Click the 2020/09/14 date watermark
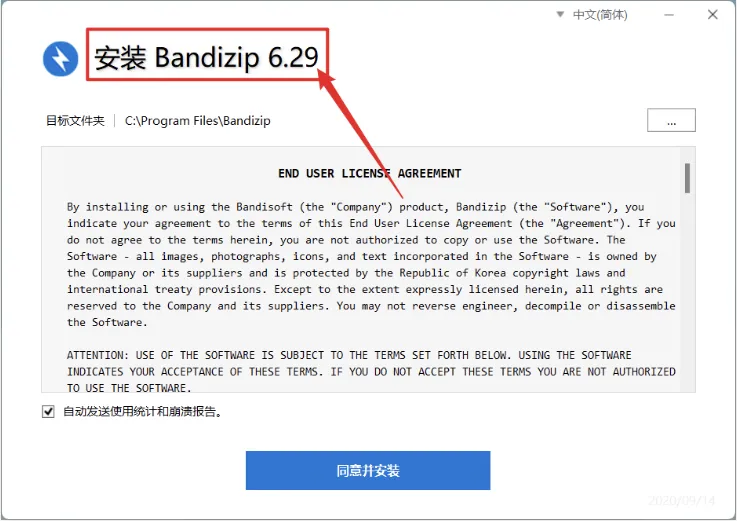This screenshot has width=737, height=521. [681, 500]
